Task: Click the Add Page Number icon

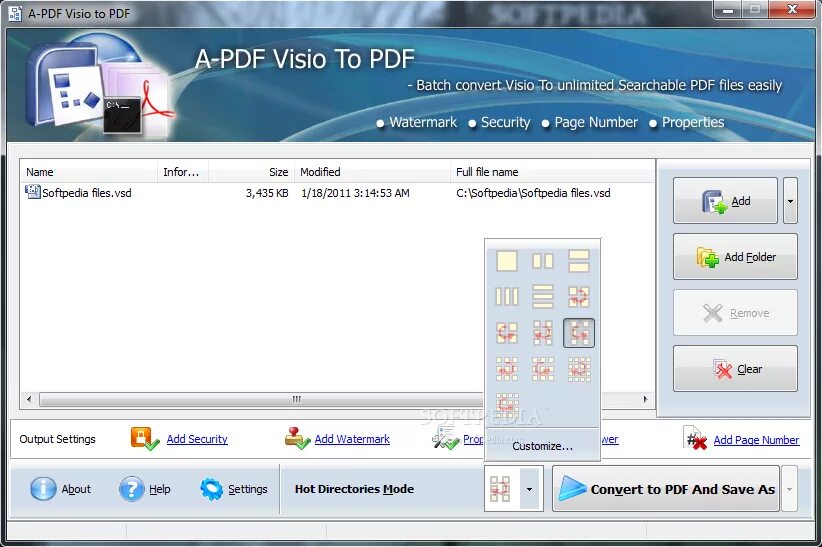Action: [696, 438]
